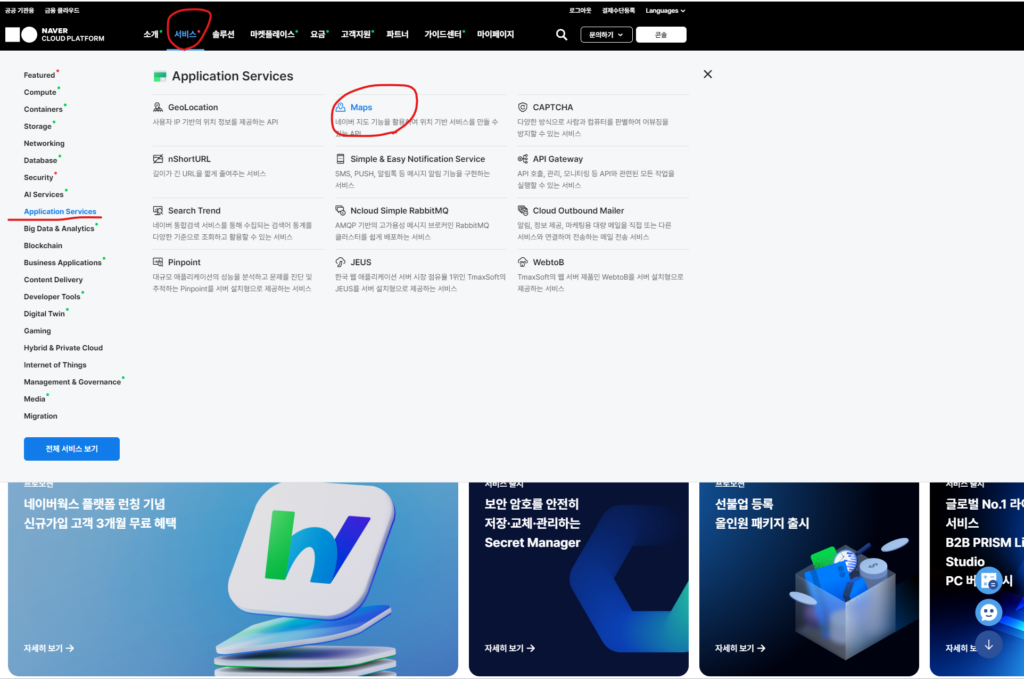Open the 소개 menu
1024x679 pixels.
pyautogui.click(x=151, y=35)
